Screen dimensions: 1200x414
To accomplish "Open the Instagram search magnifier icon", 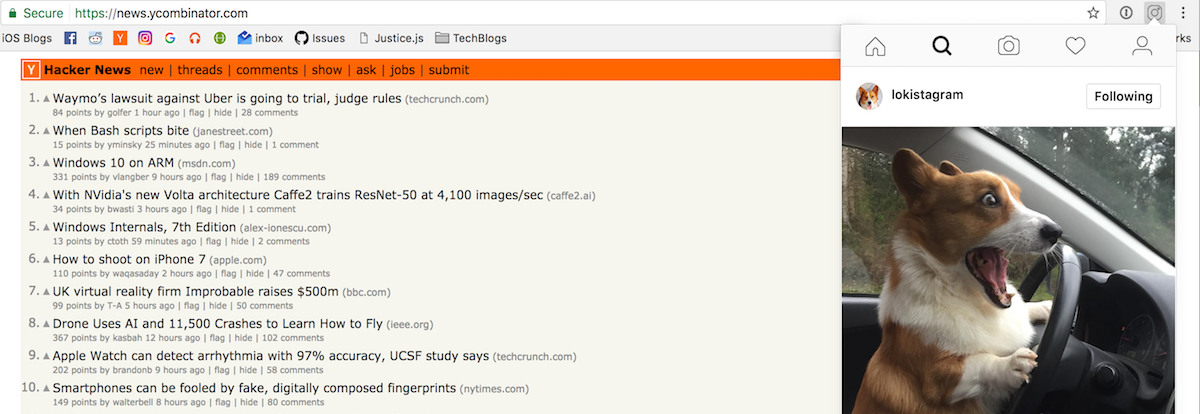I will (x=941, y=46).
